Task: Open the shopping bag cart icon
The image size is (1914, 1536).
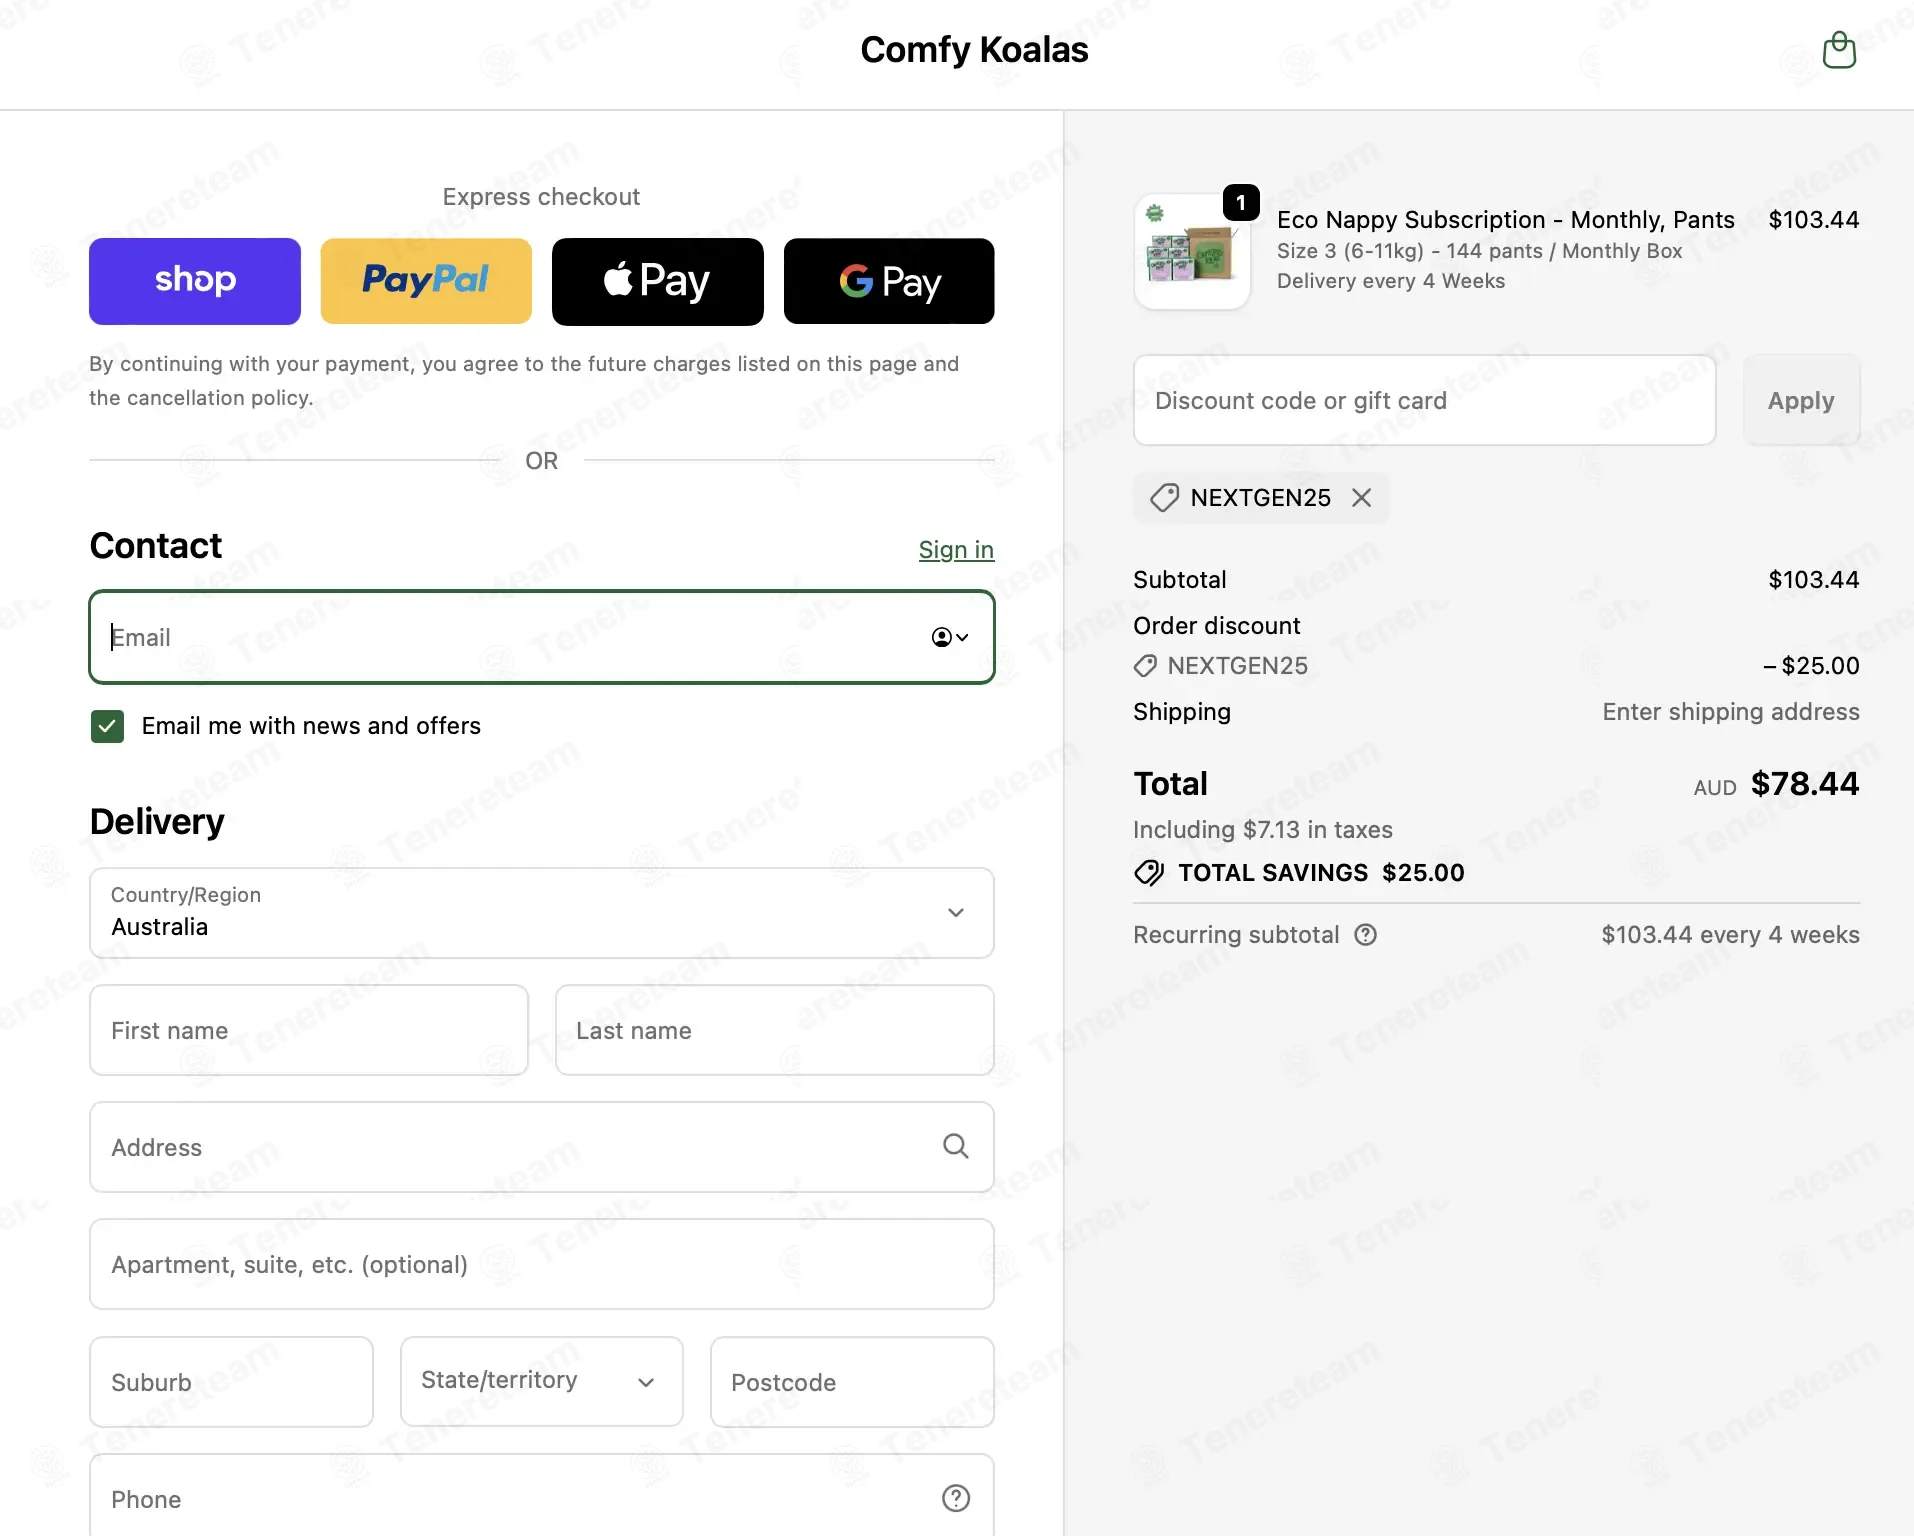Action: tap(1839, 50)
